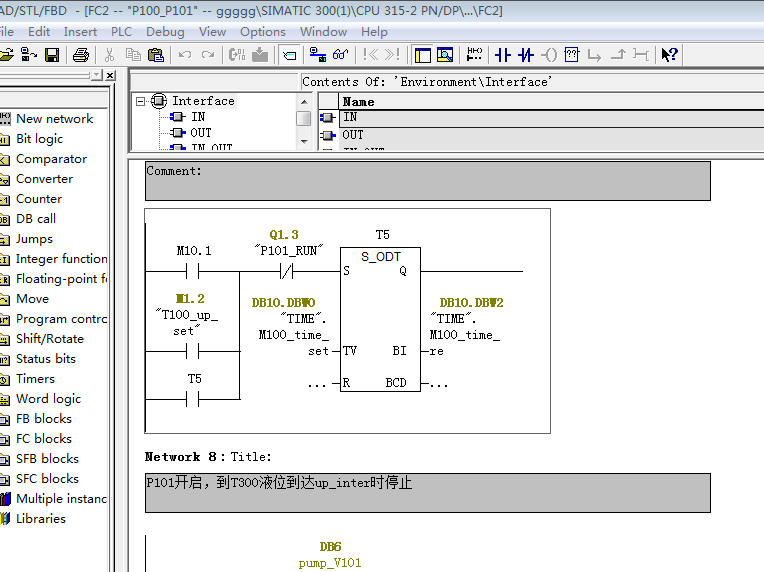Expand the Move folder
The height and width of the screenshot is (572, 764).
[32, 299]
